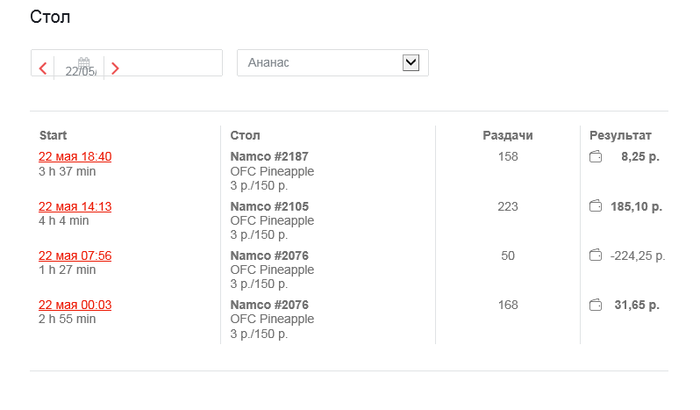This screenshot has width=700, height=410.
Task: Click the Раздачи column header
Action: pyautogui.click(x=508, y=135)
